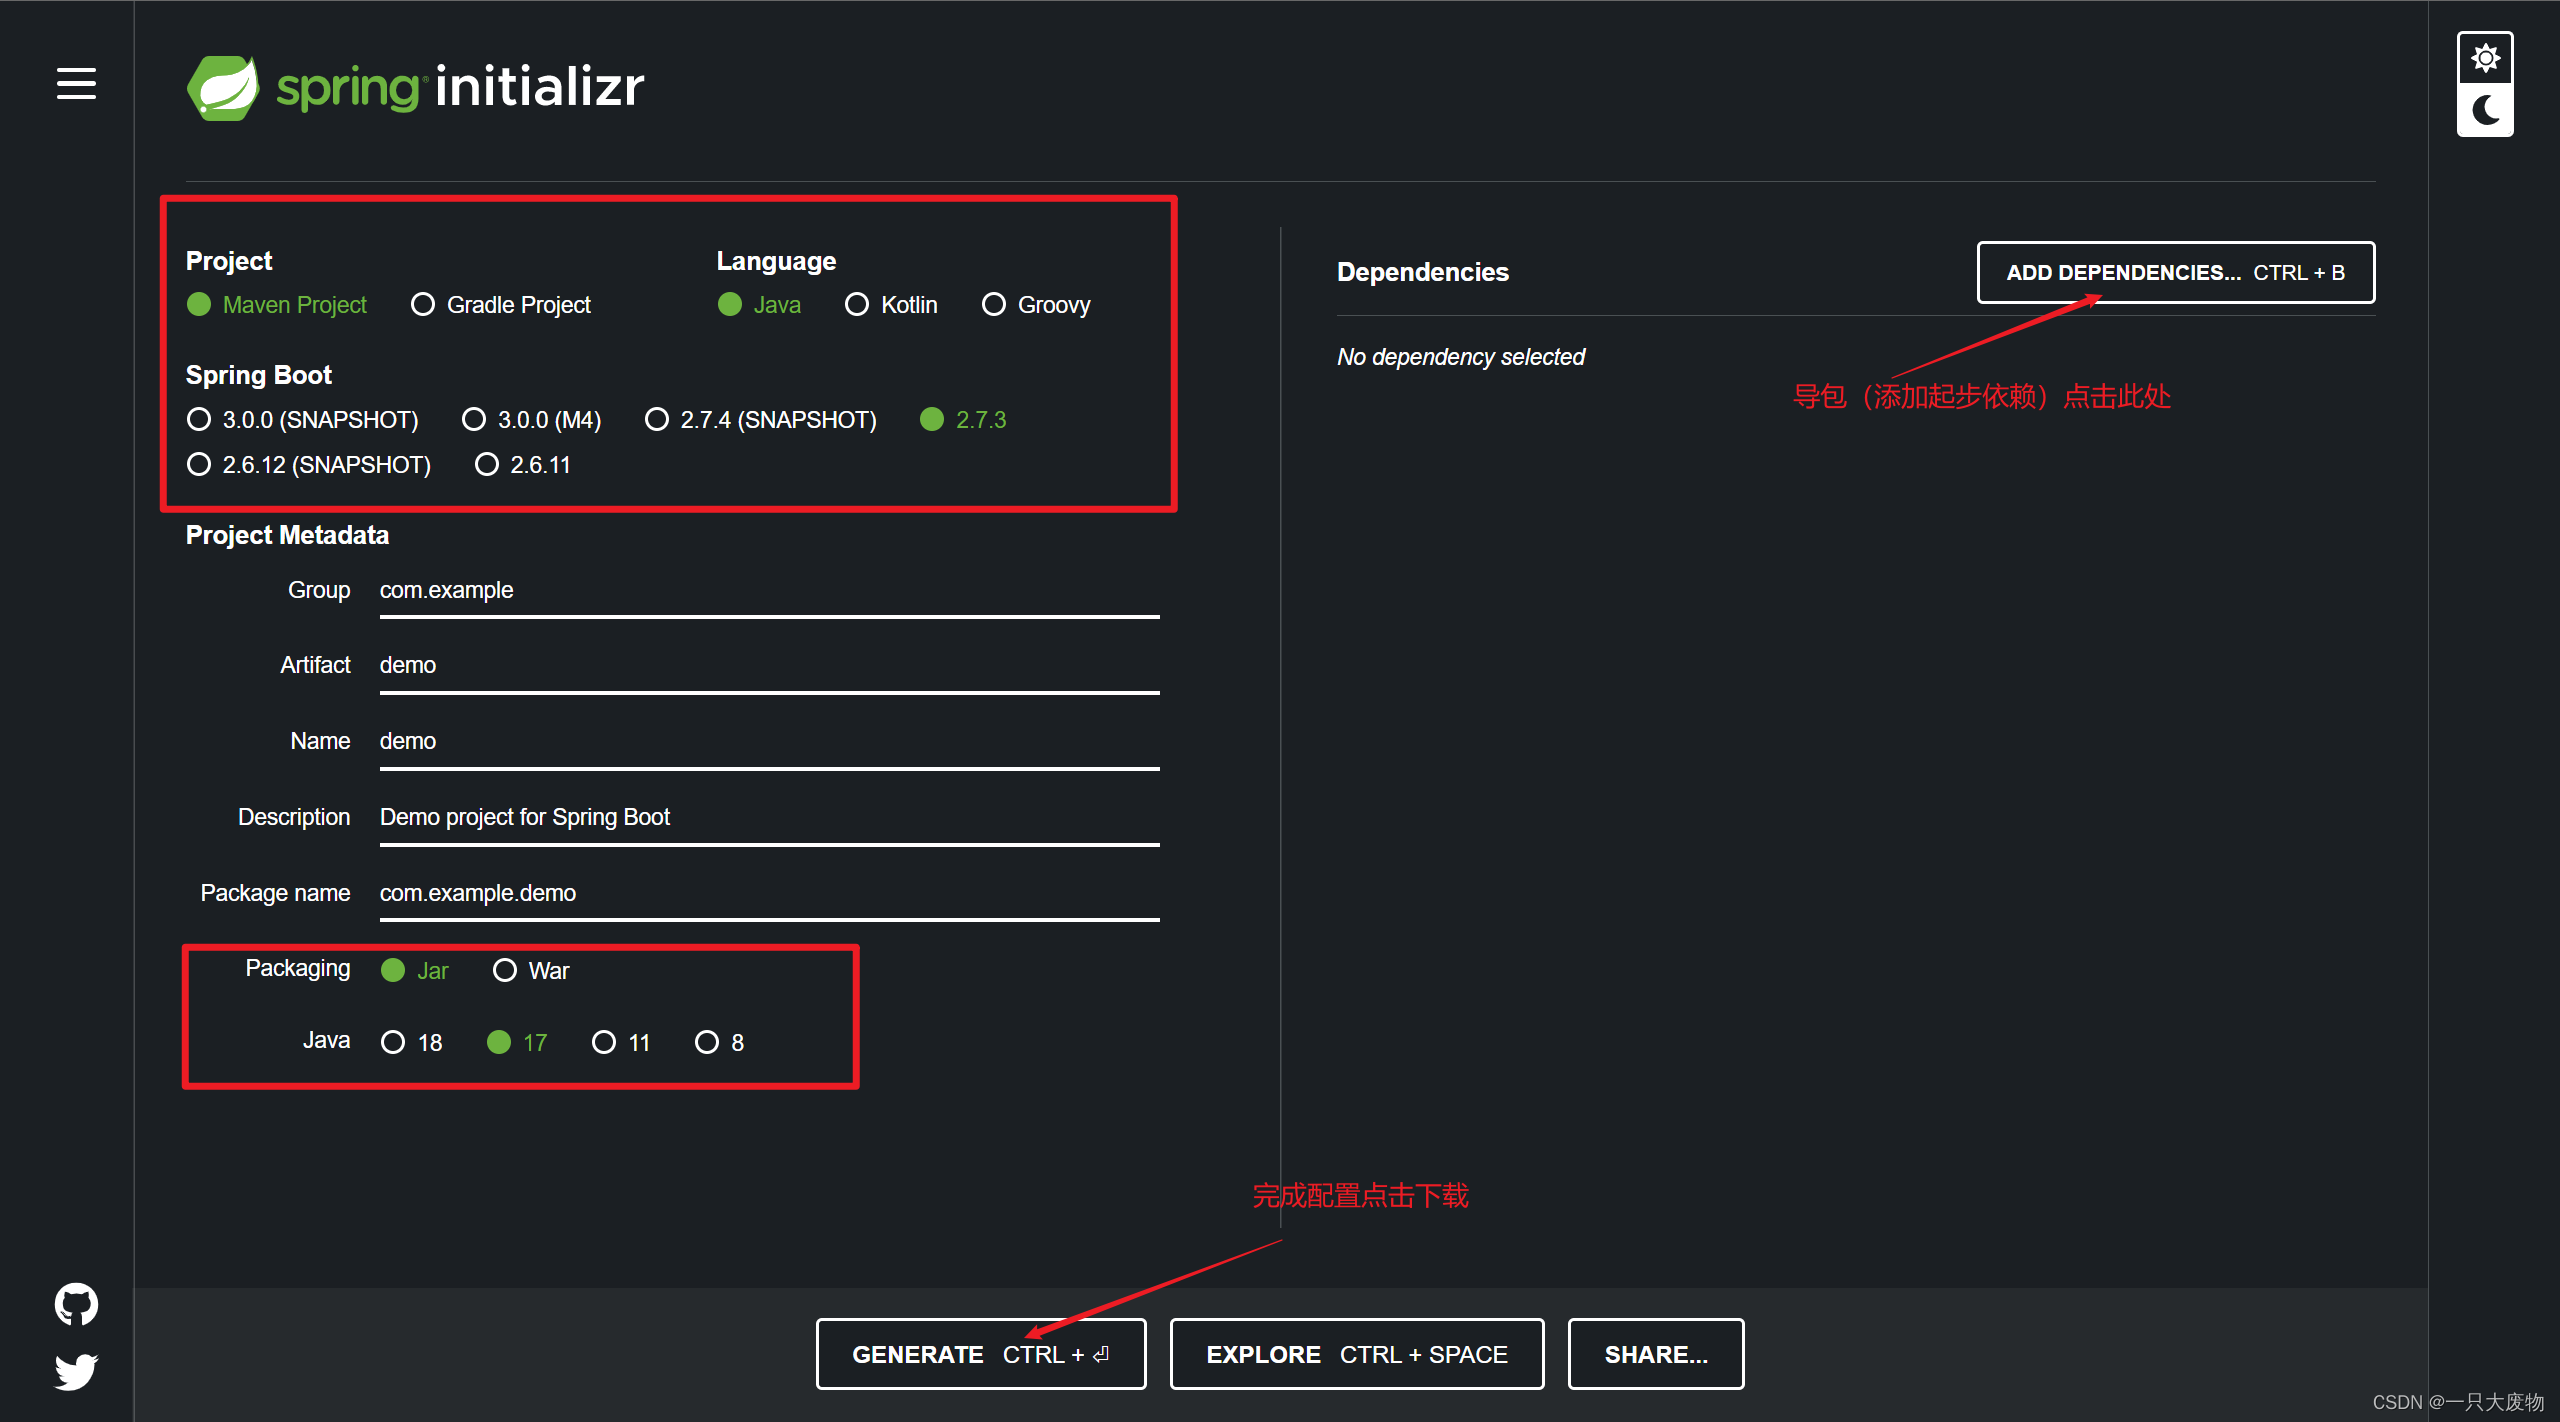The image size is (2560, 1422).
Task: Select Spring Boot 2.6.11 version
Action: tap(523, 465)
